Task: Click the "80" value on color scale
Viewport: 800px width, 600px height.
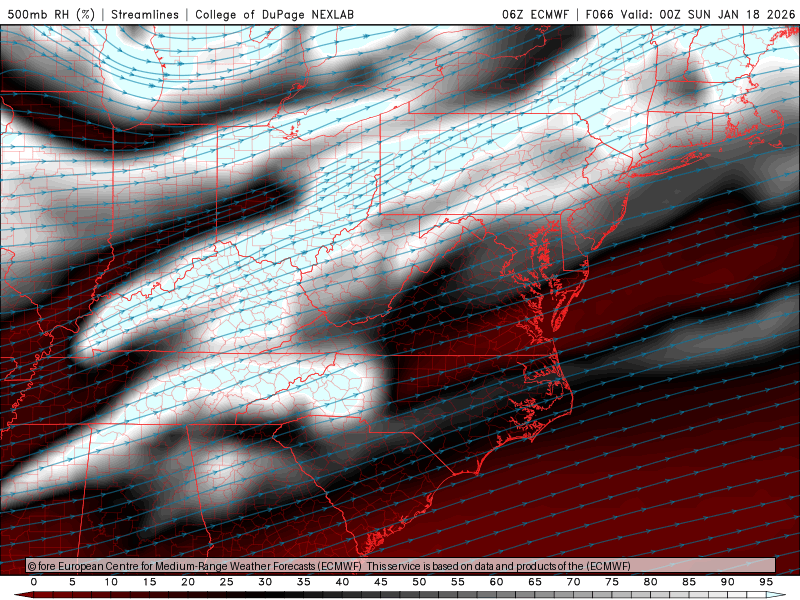Action: (651, 582)
